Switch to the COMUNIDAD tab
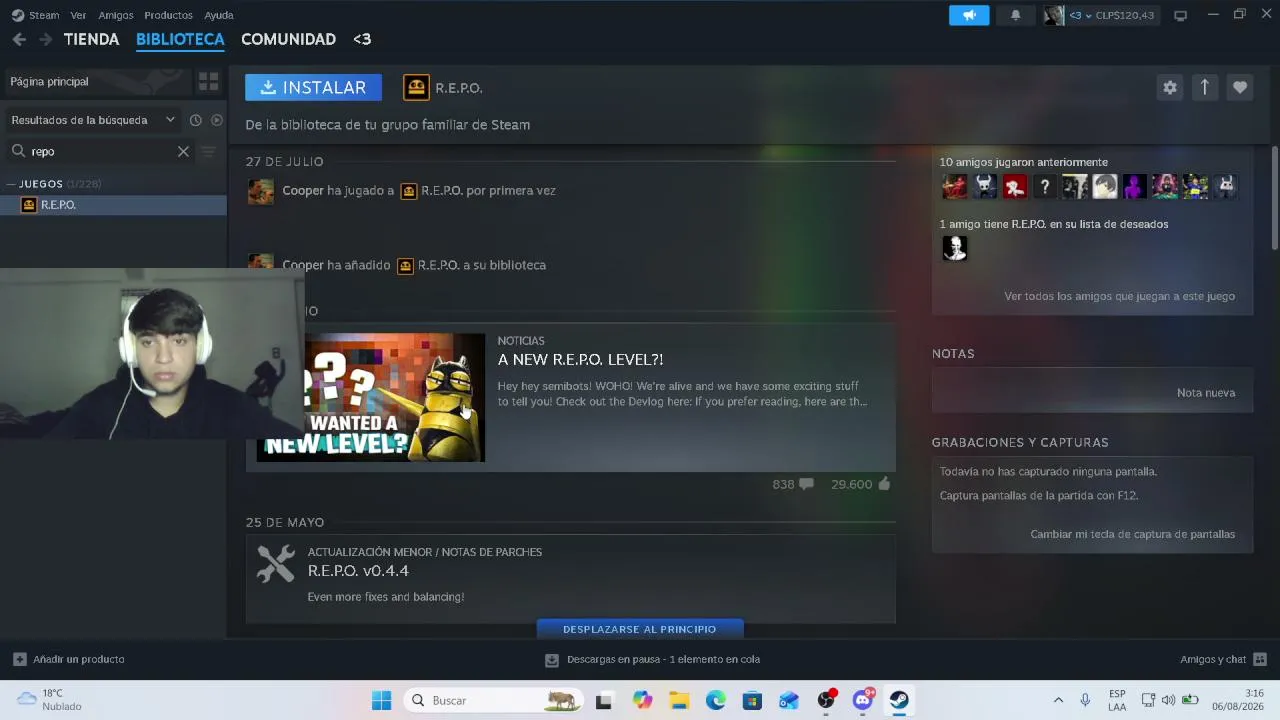Screen dimensions: 1280x720 [x=288, y=39]
